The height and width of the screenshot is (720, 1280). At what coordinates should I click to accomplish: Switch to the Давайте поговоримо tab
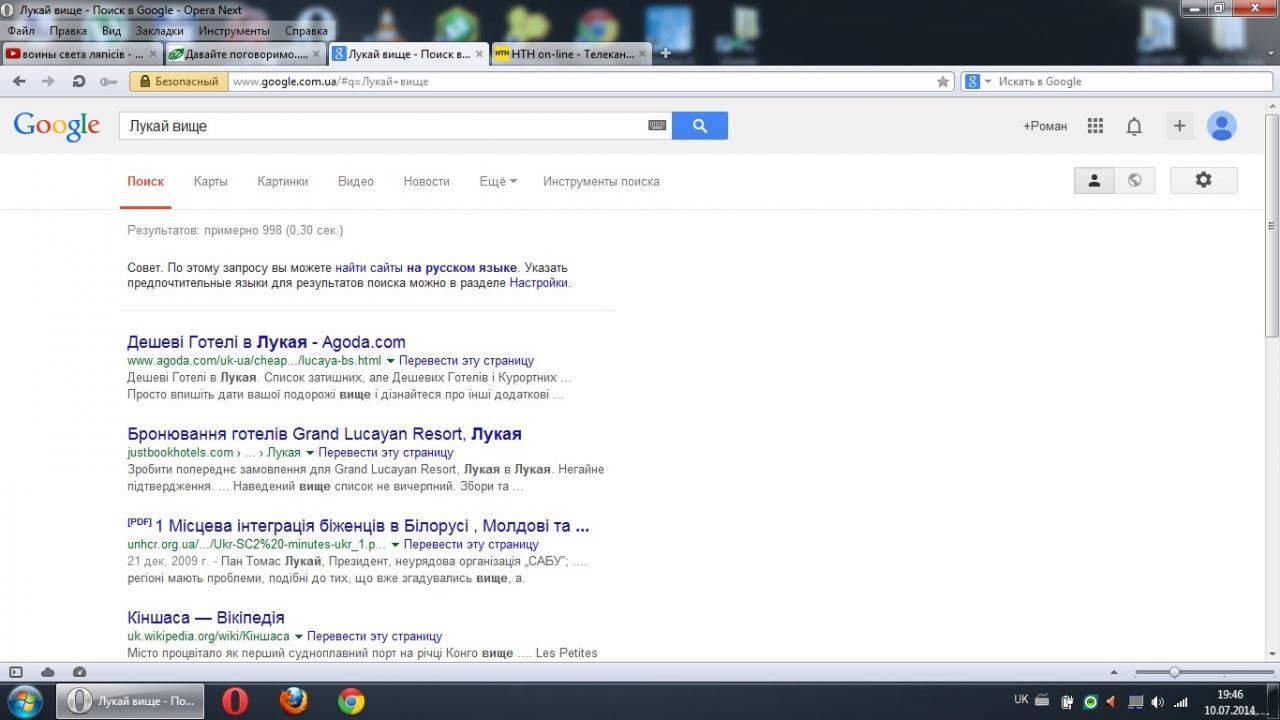point(245,54)
